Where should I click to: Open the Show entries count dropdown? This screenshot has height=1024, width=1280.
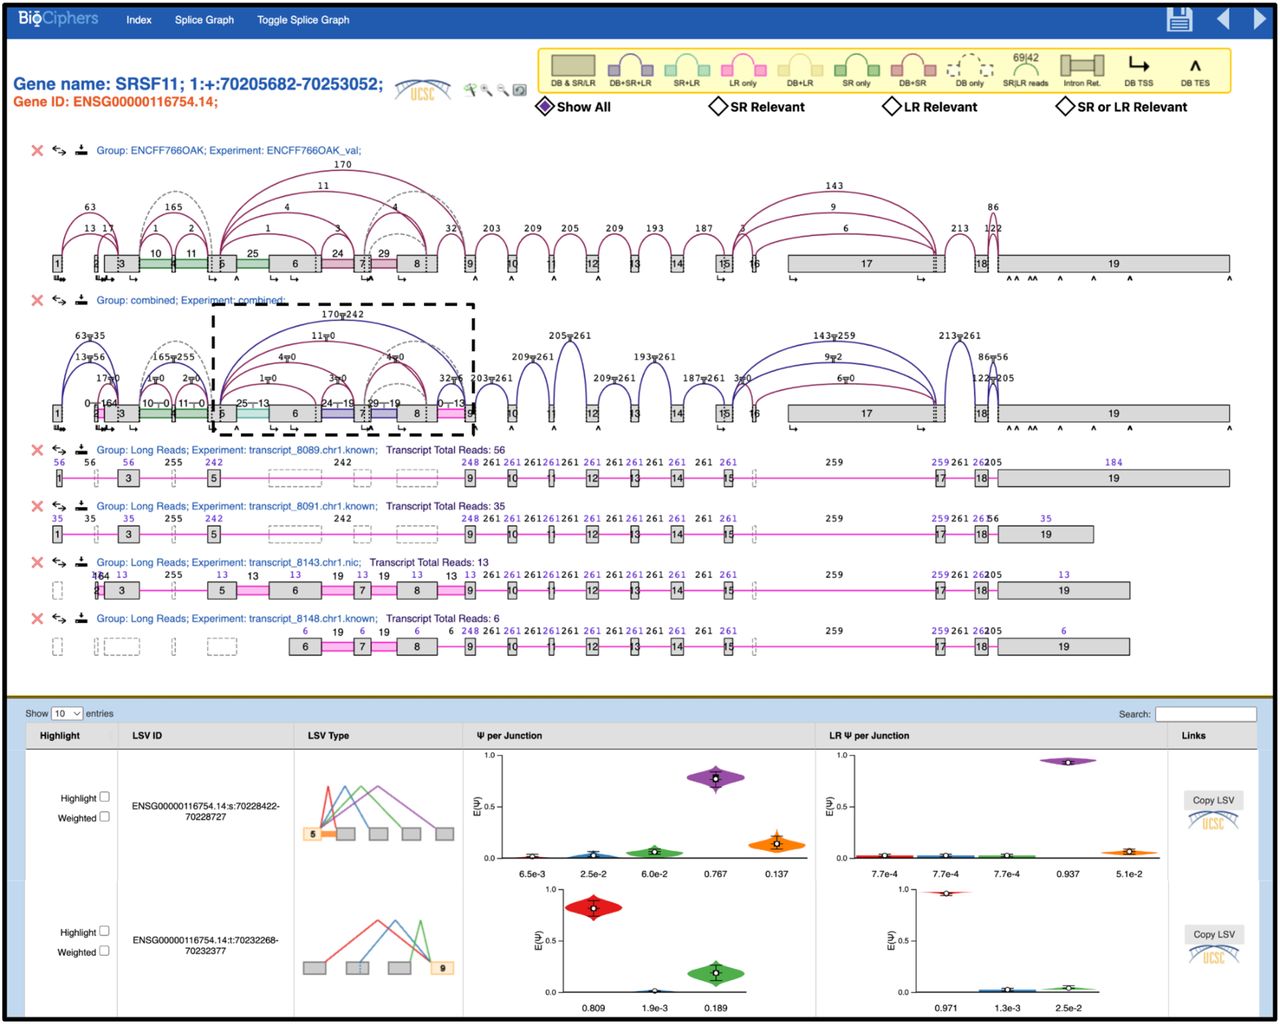(x=67, y=714)
